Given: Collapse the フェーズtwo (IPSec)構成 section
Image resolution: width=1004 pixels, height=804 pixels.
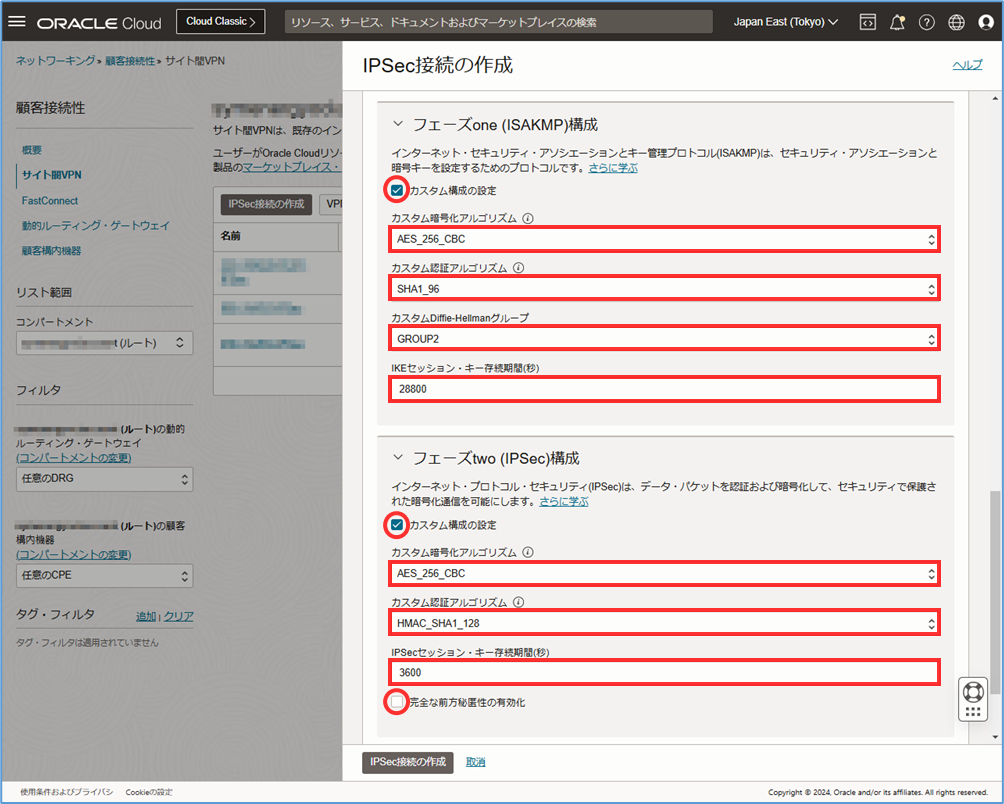Looking at the screenshot, I should pos(398,458).
